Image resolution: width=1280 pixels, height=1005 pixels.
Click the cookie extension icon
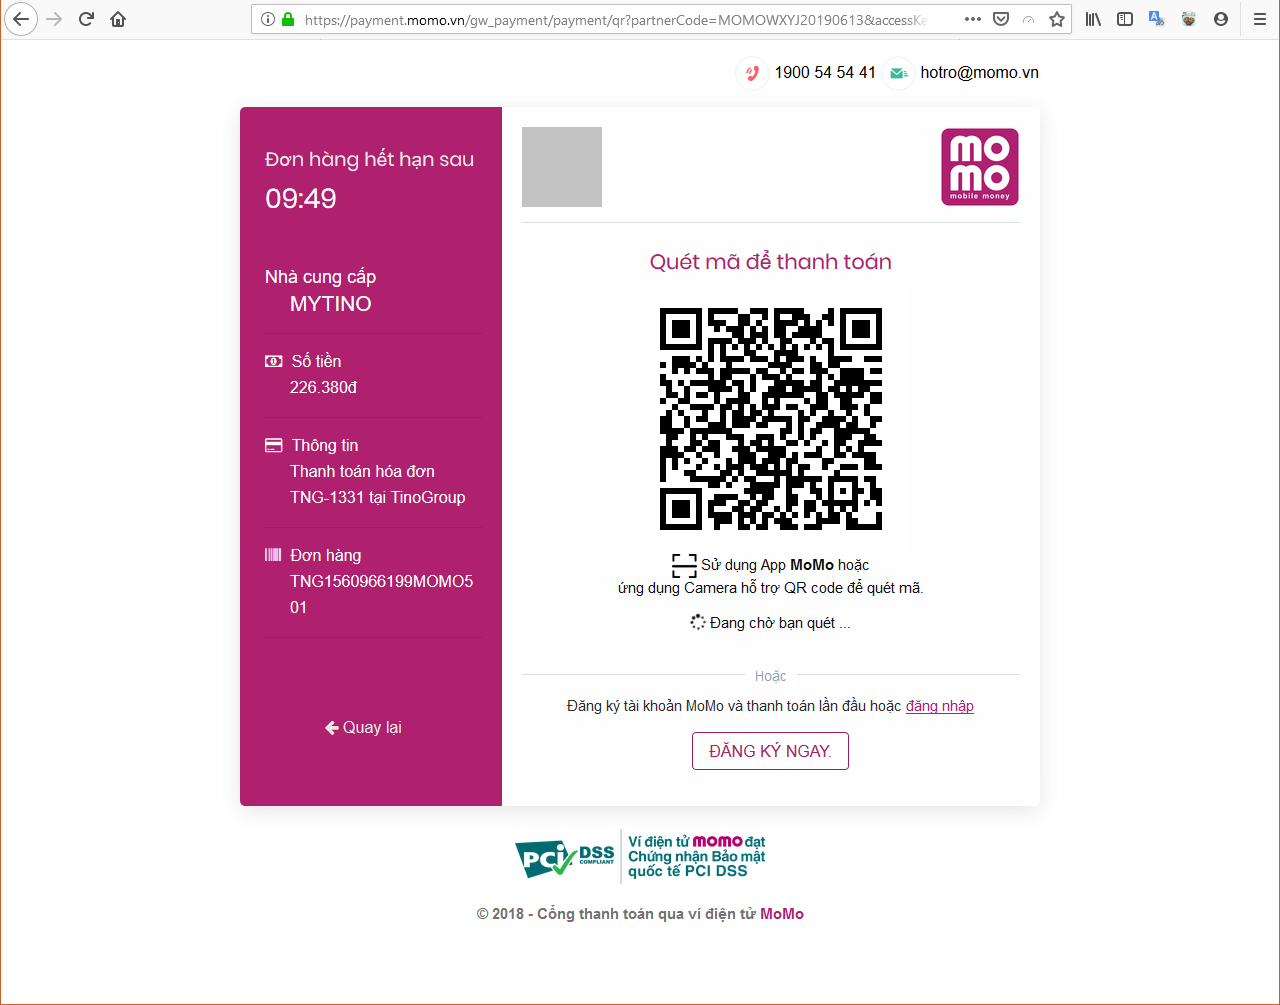(x=1189, y=19)
